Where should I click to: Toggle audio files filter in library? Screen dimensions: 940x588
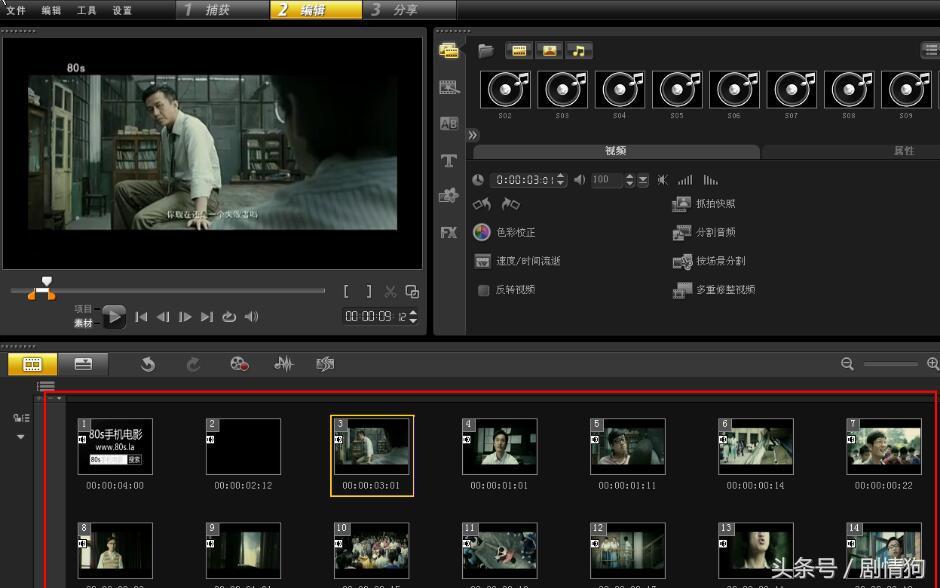pos(579,51)
